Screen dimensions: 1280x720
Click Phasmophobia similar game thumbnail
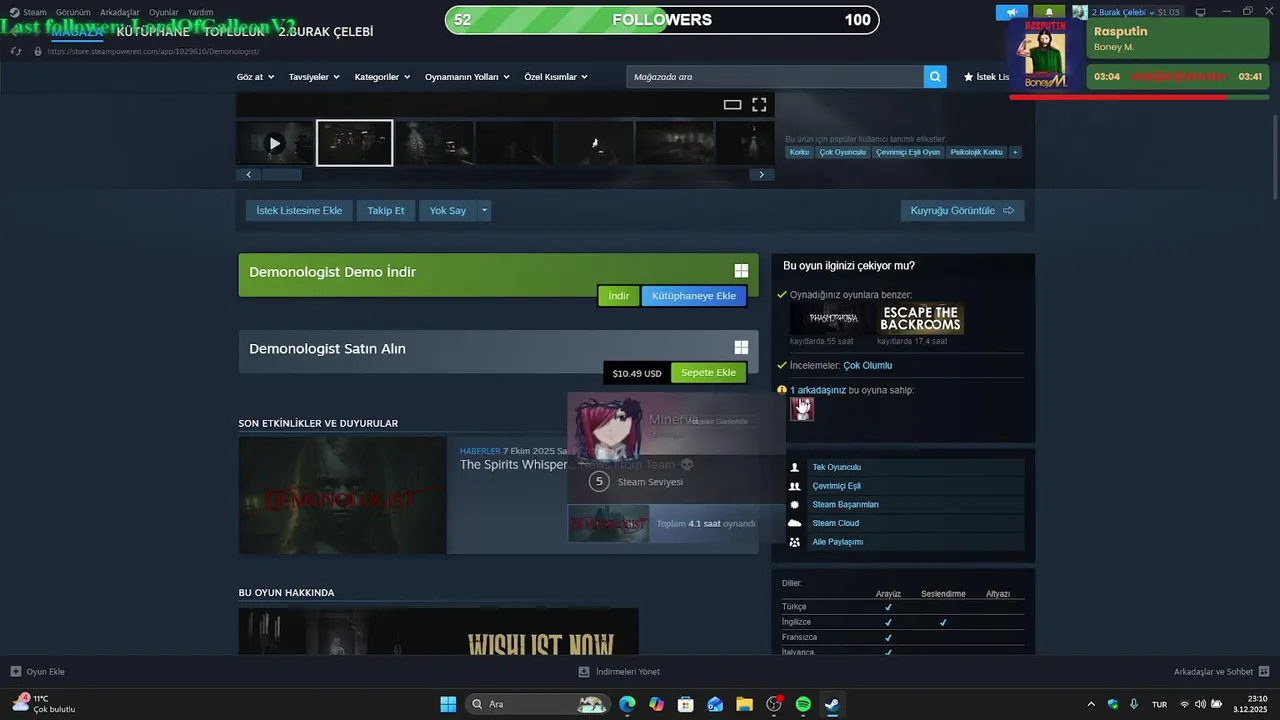[x=833, y=319]
